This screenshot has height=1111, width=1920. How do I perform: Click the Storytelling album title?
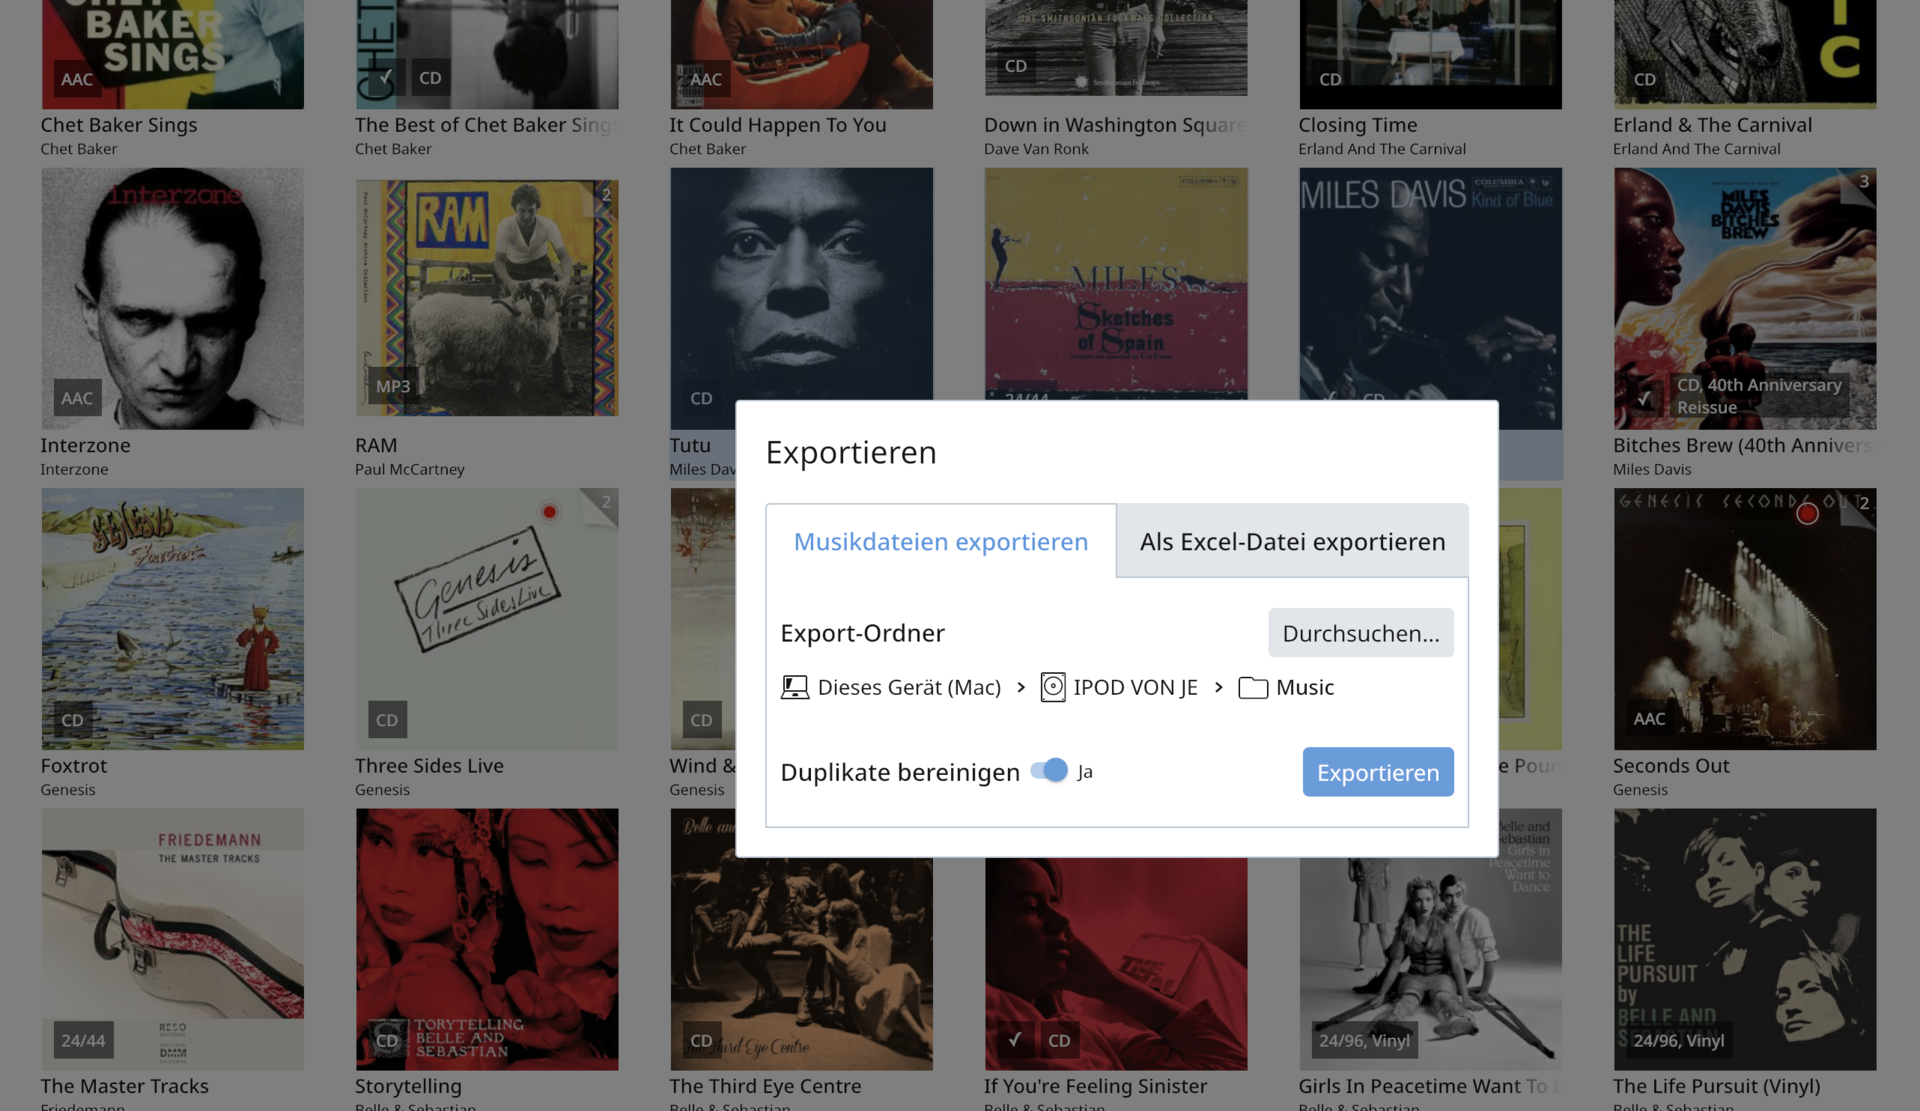pyautogui.click(x=408, y=1086)
